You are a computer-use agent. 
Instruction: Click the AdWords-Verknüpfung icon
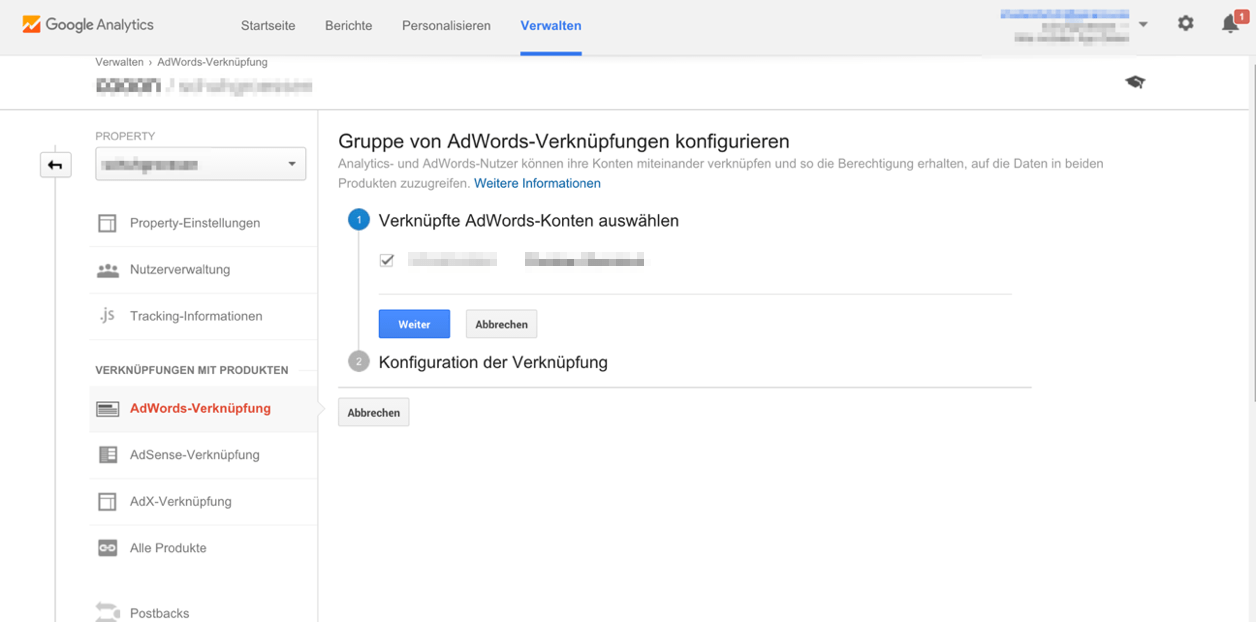107,409
